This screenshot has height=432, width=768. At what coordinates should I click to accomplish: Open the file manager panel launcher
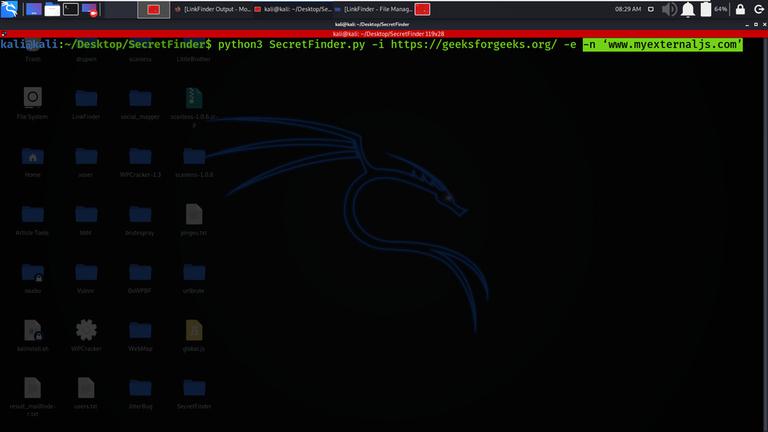(52, 9)
